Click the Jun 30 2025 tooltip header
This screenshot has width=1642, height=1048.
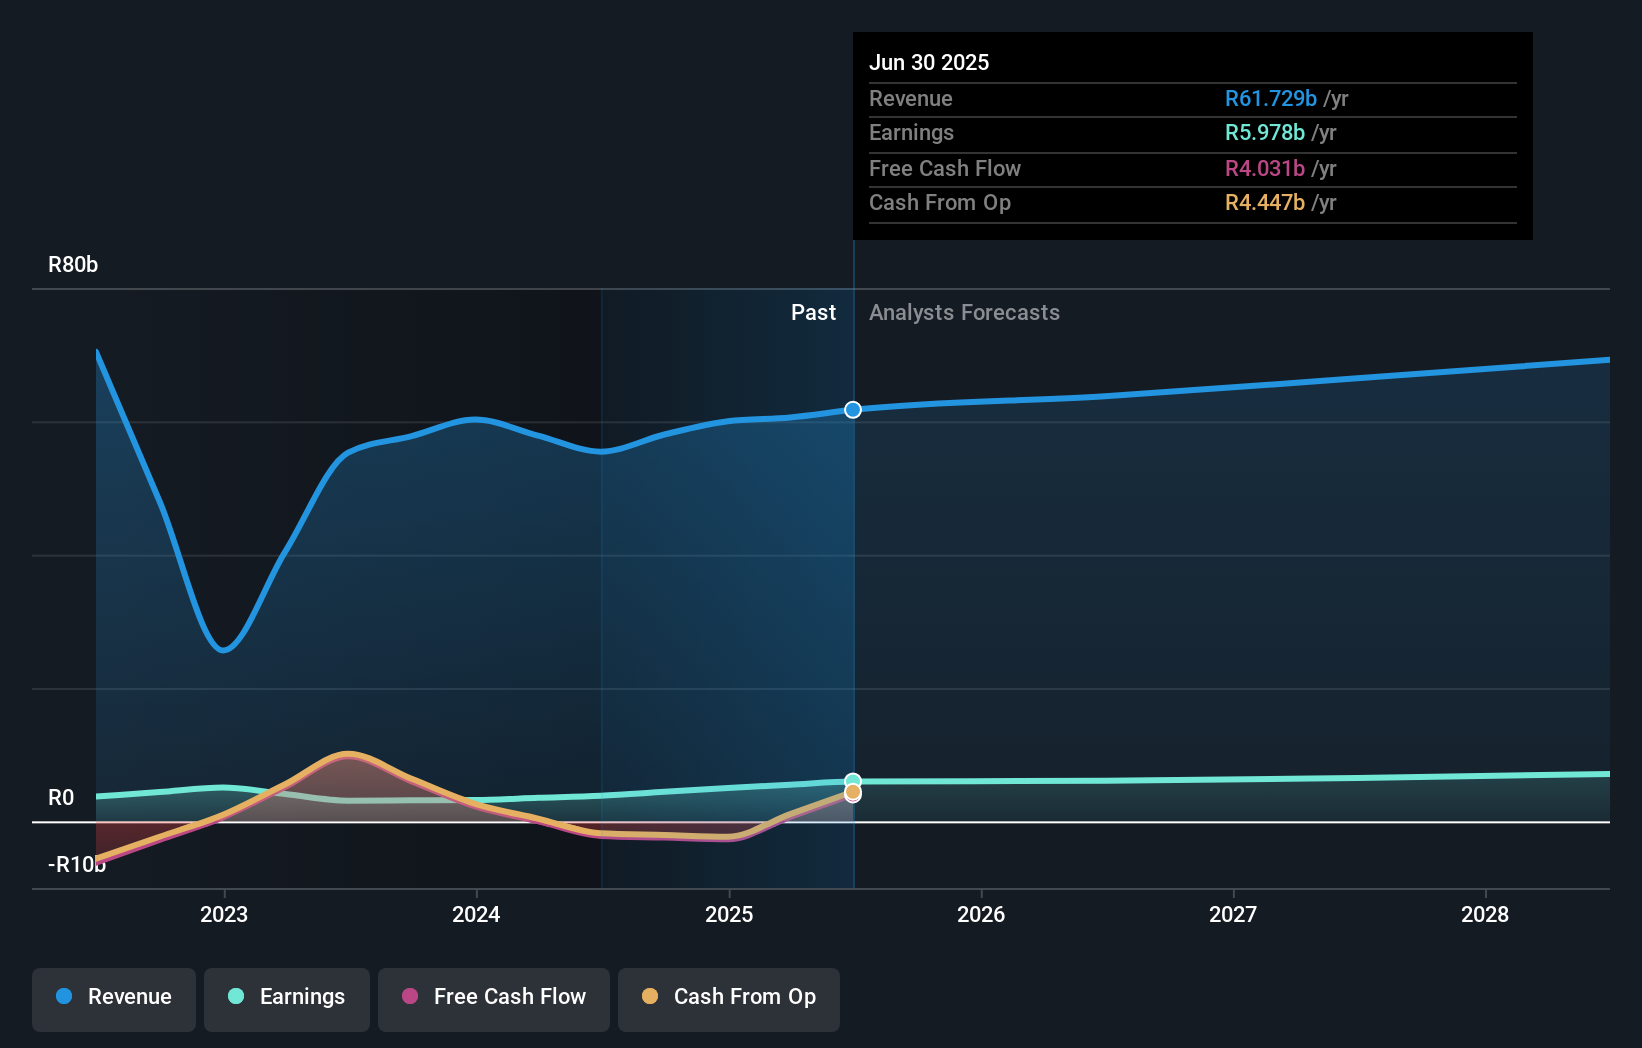[930, 62]
